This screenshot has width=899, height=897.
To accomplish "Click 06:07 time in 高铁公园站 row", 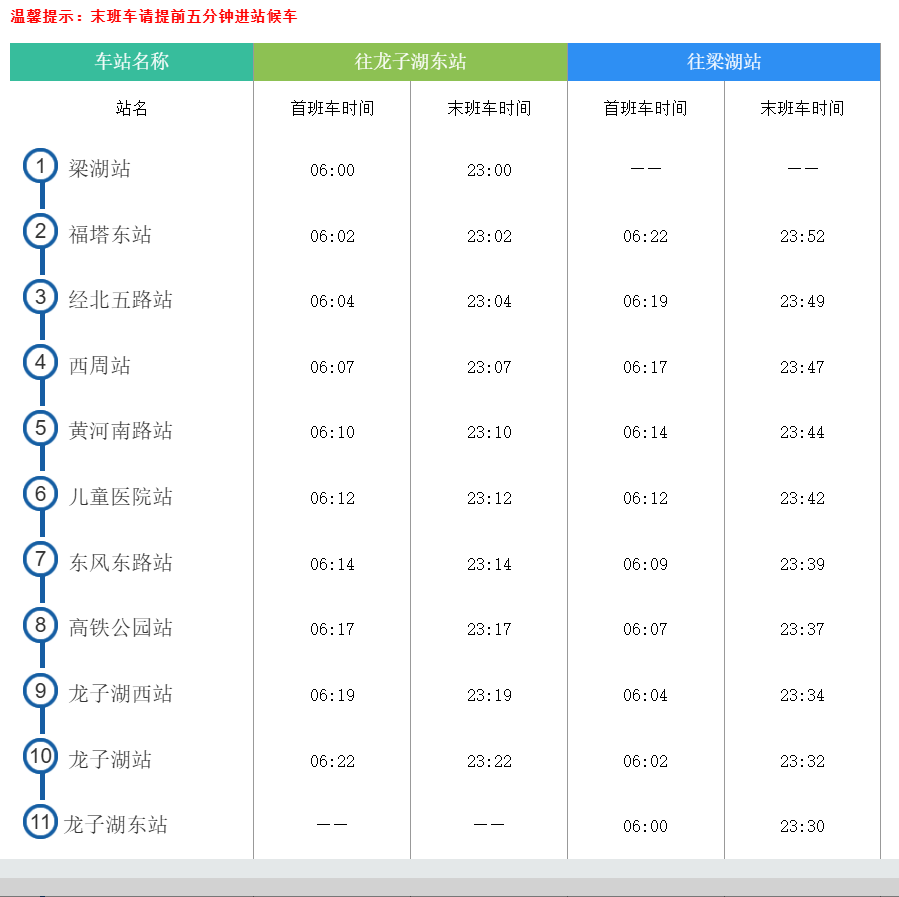I will tap(646, 629).
